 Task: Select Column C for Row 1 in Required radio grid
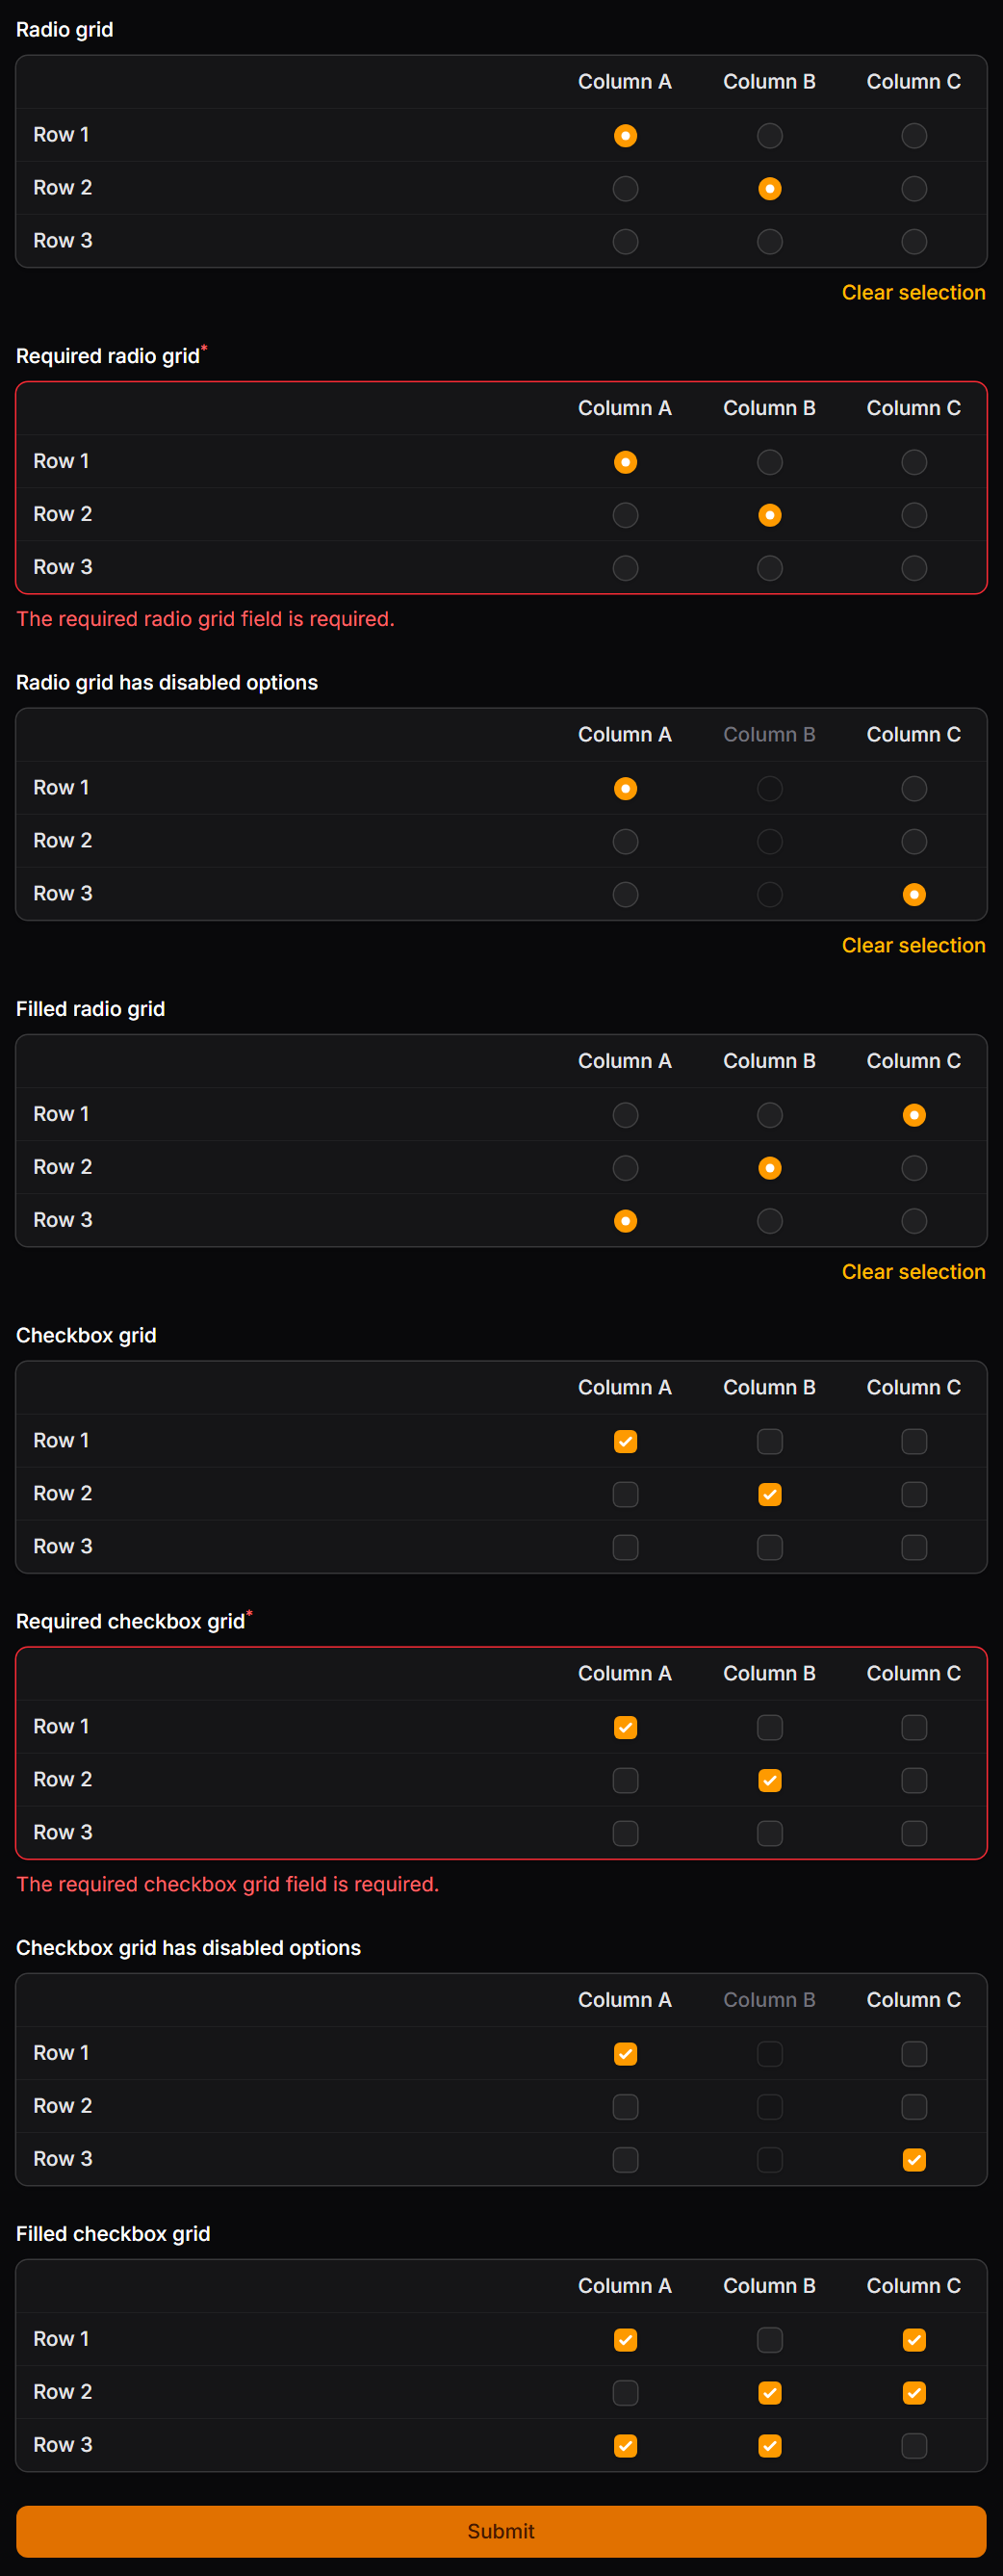(913, 462)
